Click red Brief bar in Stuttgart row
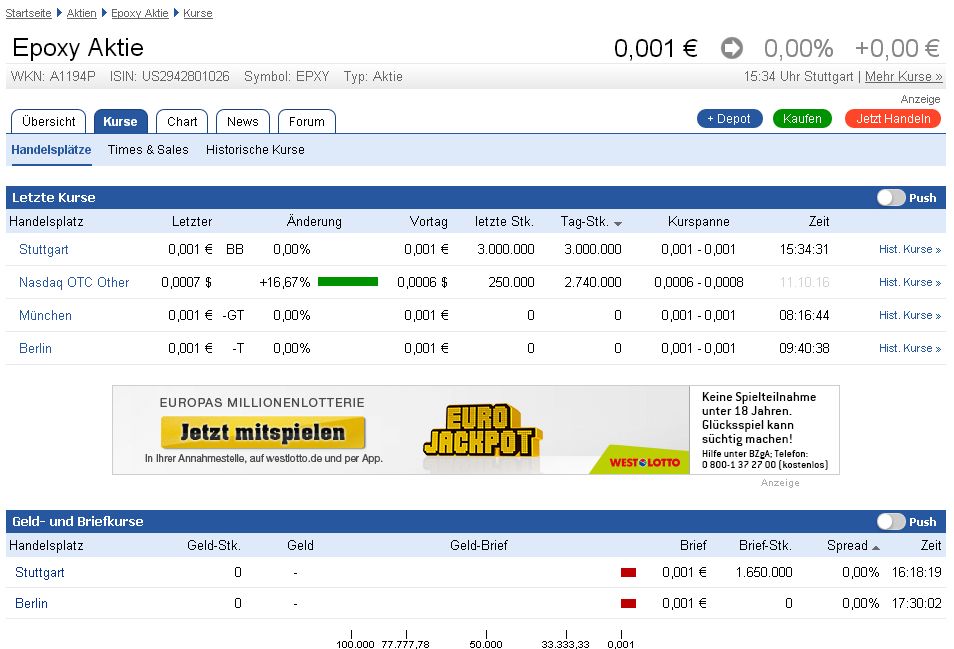The height and width of the screenshot is (649, 954). click(x=628, y=572)
